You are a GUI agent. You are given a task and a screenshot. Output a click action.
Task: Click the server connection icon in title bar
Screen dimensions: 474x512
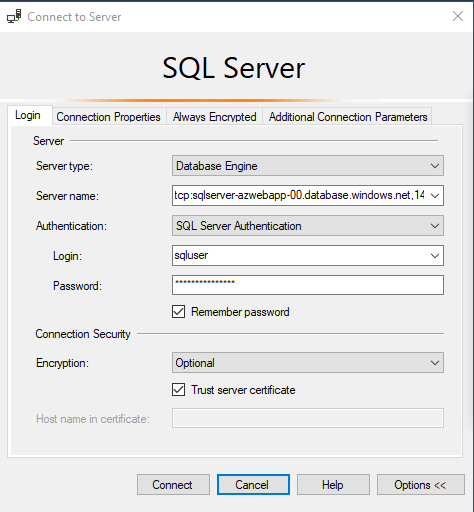pos(14,16)
